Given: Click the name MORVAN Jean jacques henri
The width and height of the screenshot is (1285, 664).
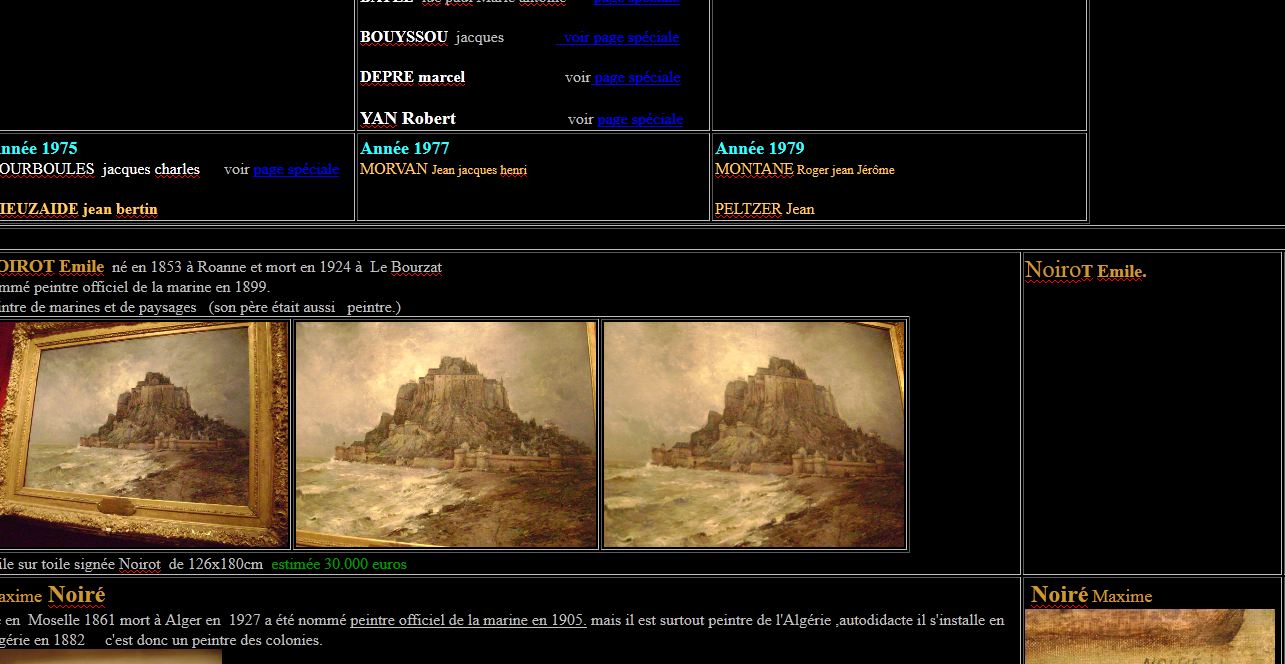Looking at the screenshot, I should tap(443, 170).
